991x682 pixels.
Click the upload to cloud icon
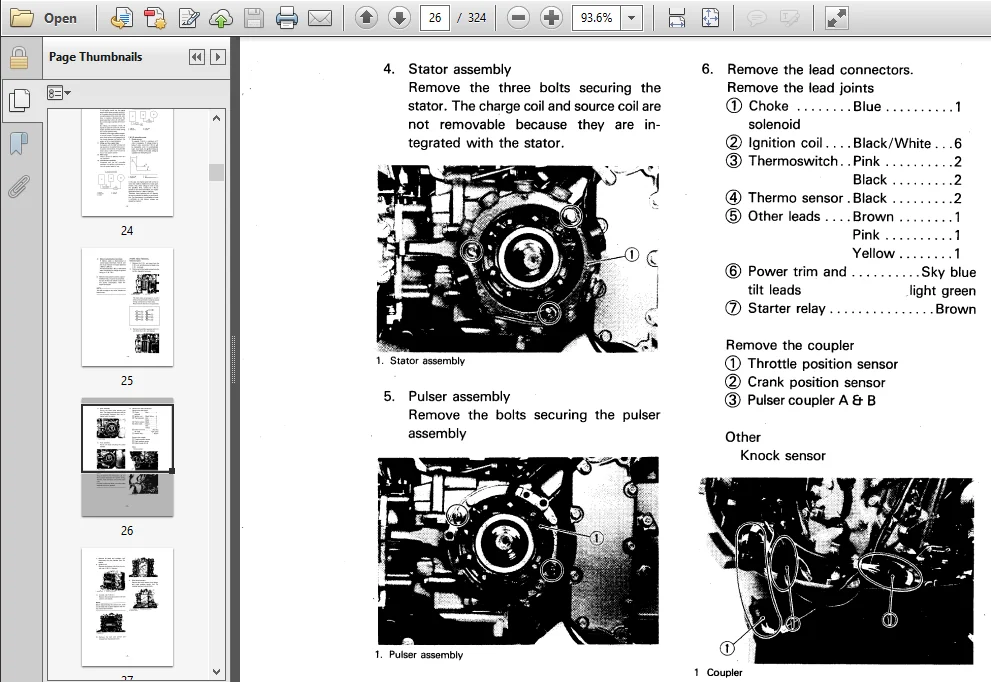click(221, 18)
